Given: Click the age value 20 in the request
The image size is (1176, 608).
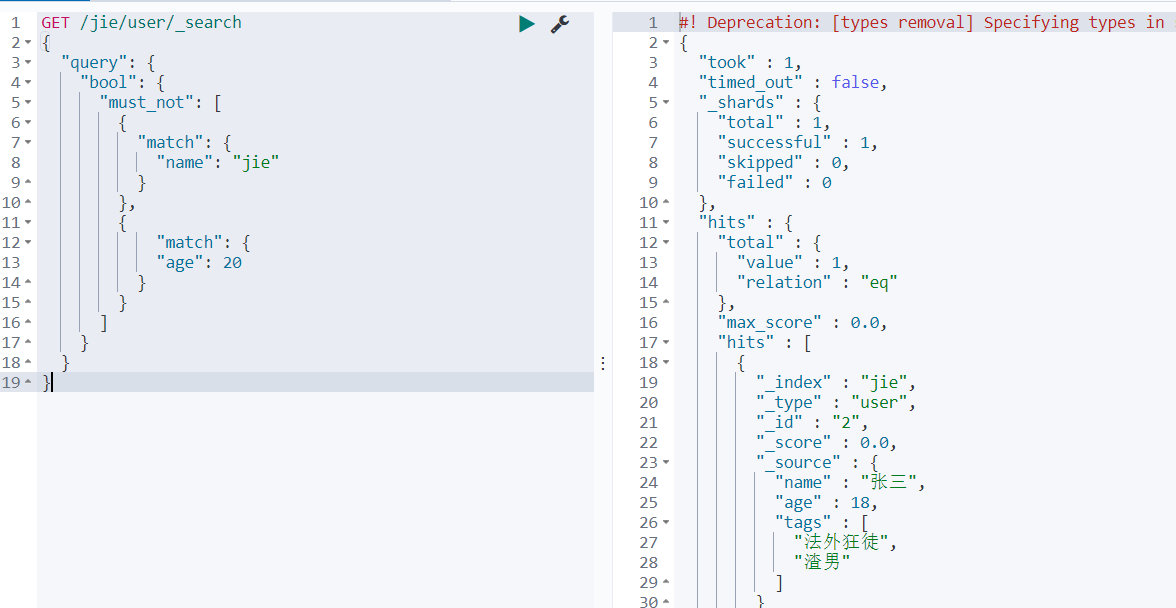Looking at the screenshot, I should 232,262.
